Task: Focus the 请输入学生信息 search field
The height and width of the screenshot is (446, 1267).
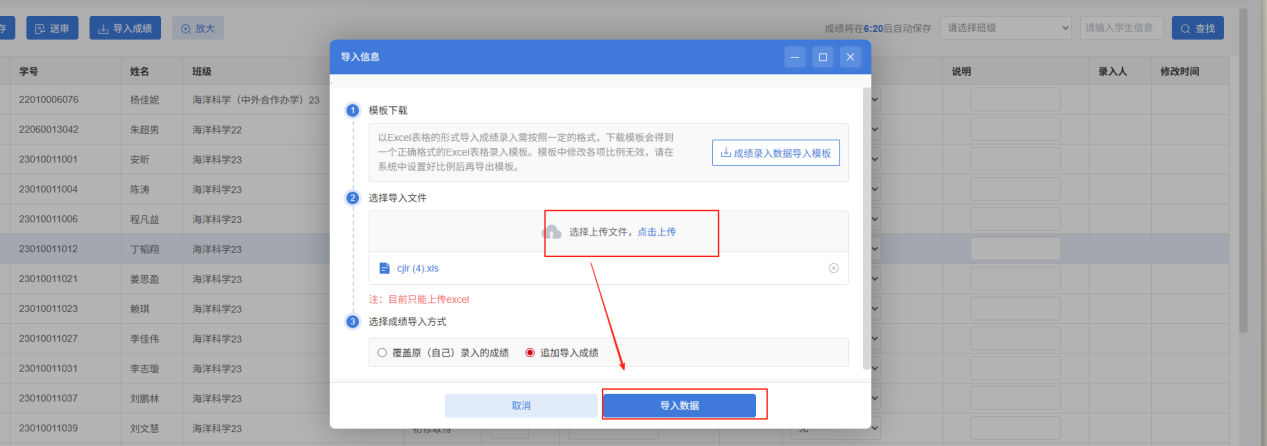Action: (1122, 28)
